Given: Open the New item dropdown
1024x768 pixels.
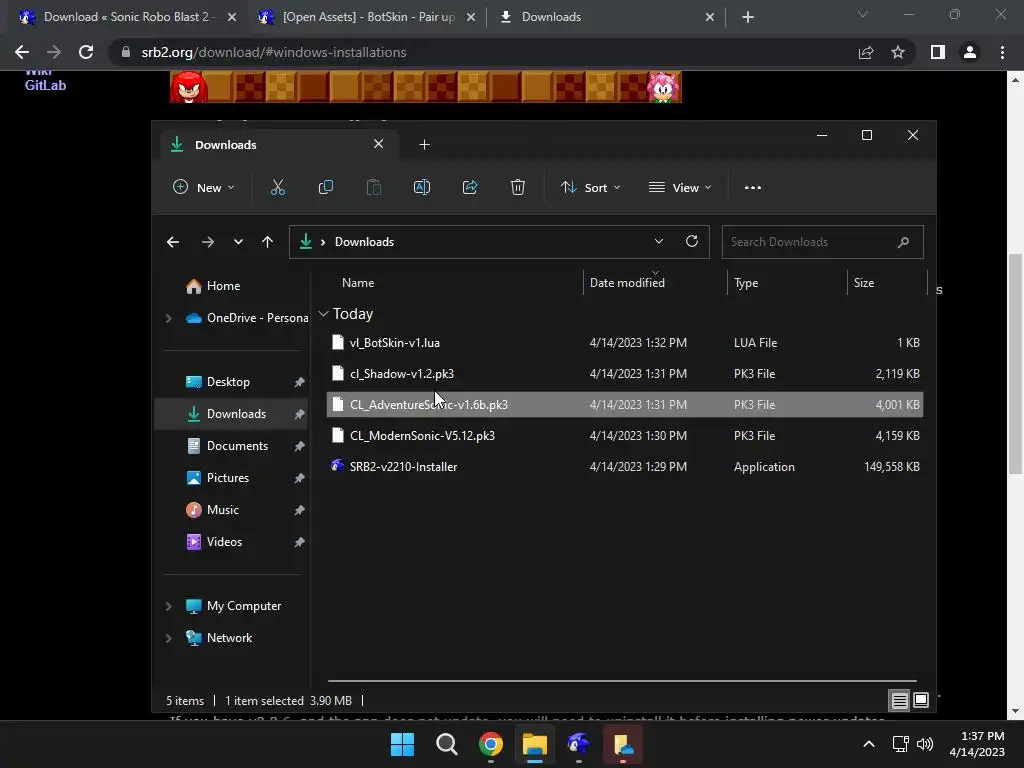Looking at the screenshot, I should (x=203, y=187).
